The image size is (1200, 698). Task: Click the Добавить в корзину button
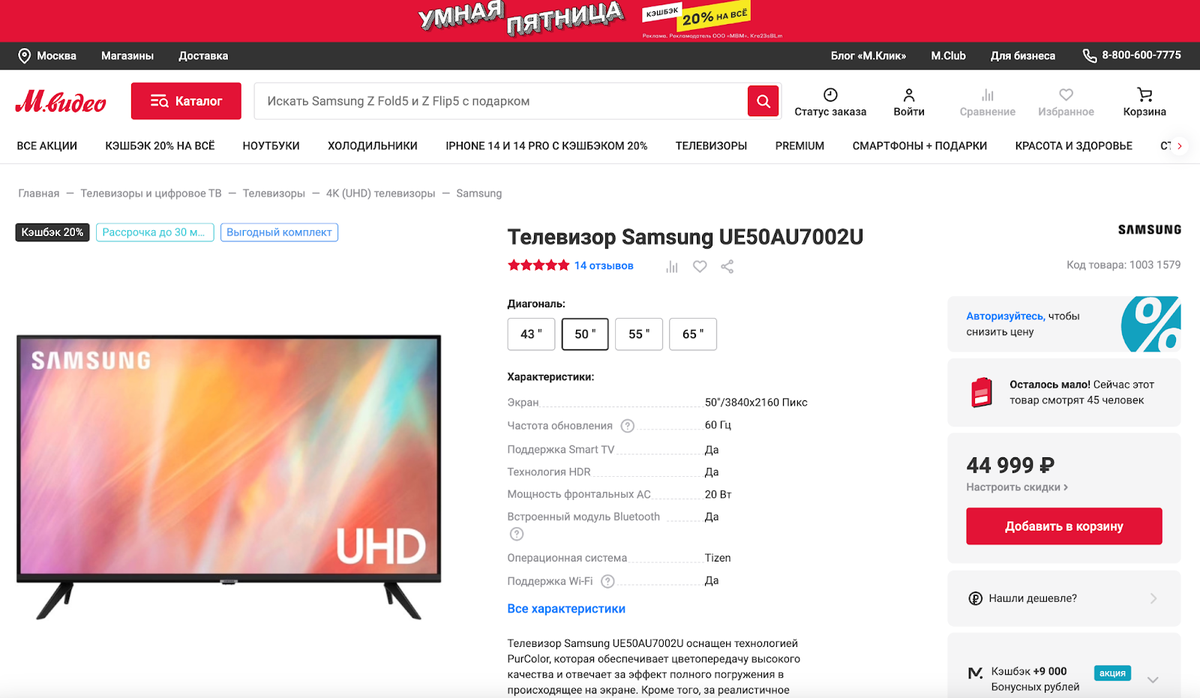1064,526
